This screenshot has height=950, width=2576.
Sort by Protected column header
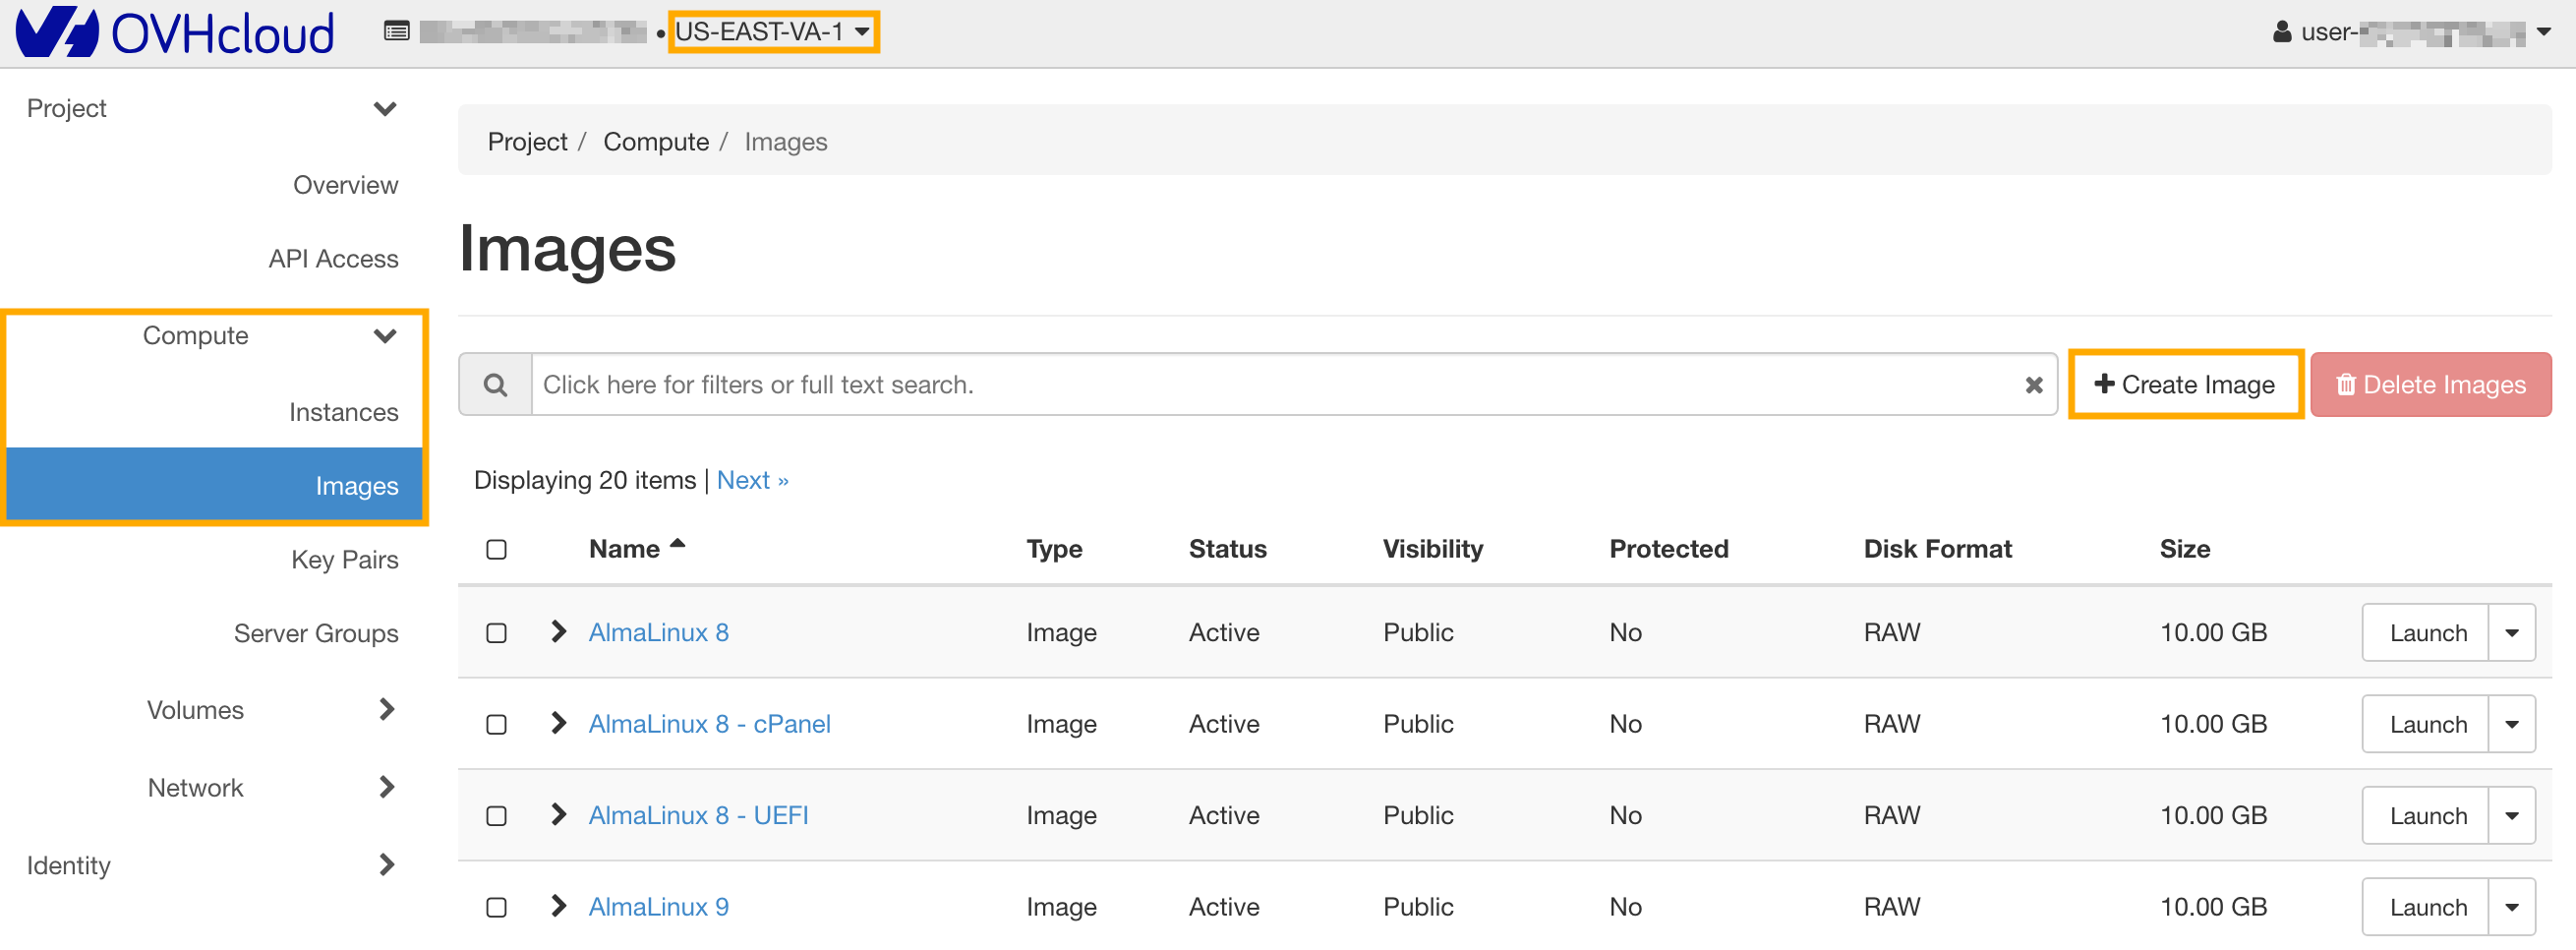pos(1668,549)
